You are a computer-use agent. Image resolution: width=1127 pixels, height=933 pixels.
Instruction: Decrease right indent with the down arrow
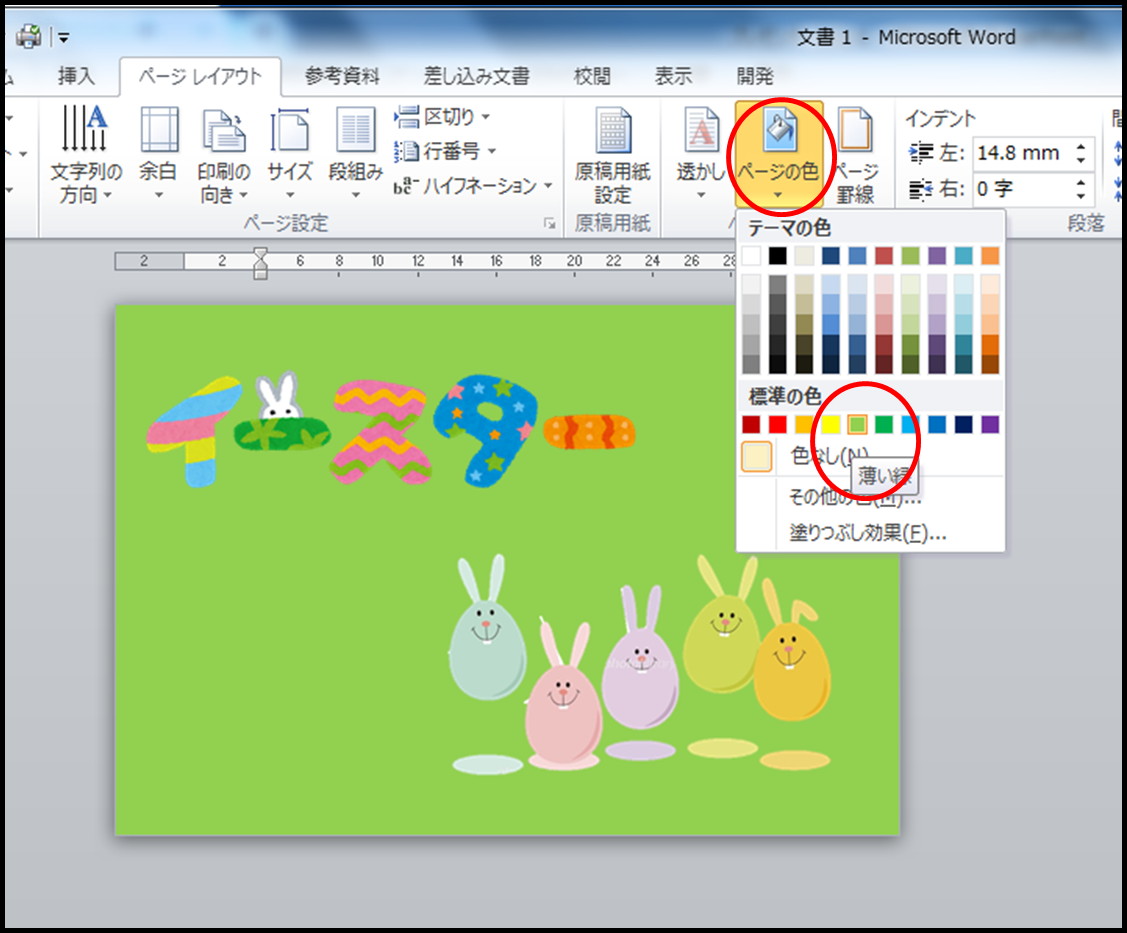(x=1081, y=196)
